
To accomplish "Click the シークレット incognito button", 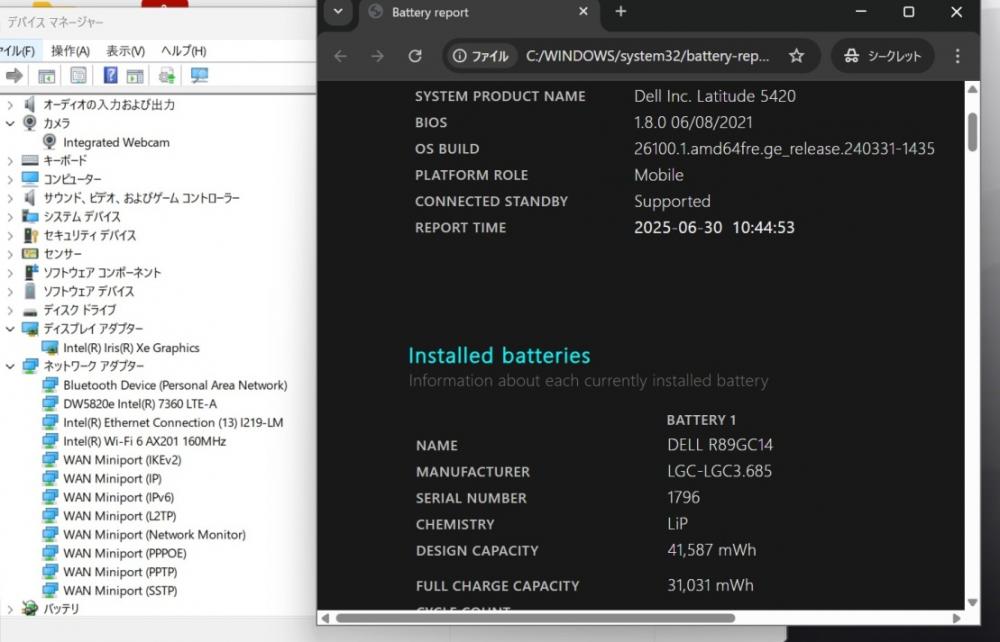I will point(883,56).
